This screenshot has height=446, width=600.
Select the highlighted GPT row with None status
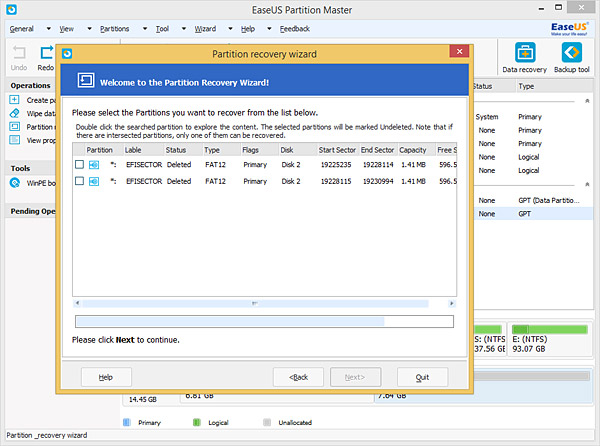[x=533, y=214]
